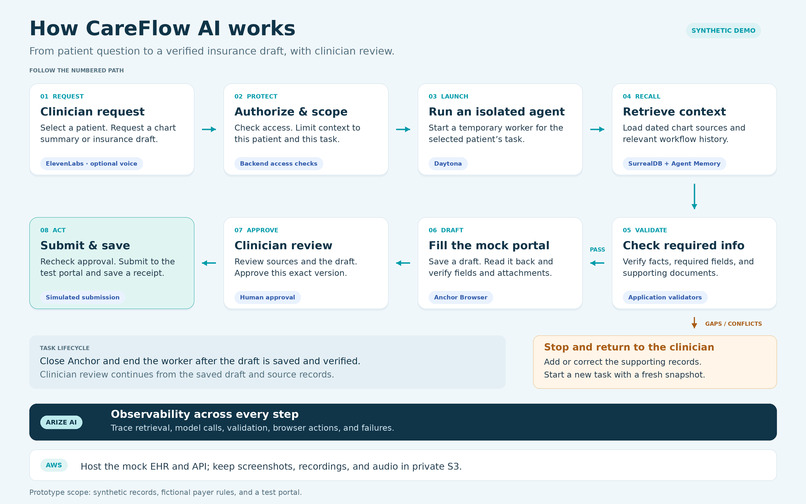Select the 'Clinician request' heading
Screen dimensions: 806x504
[x=93, y=112]
